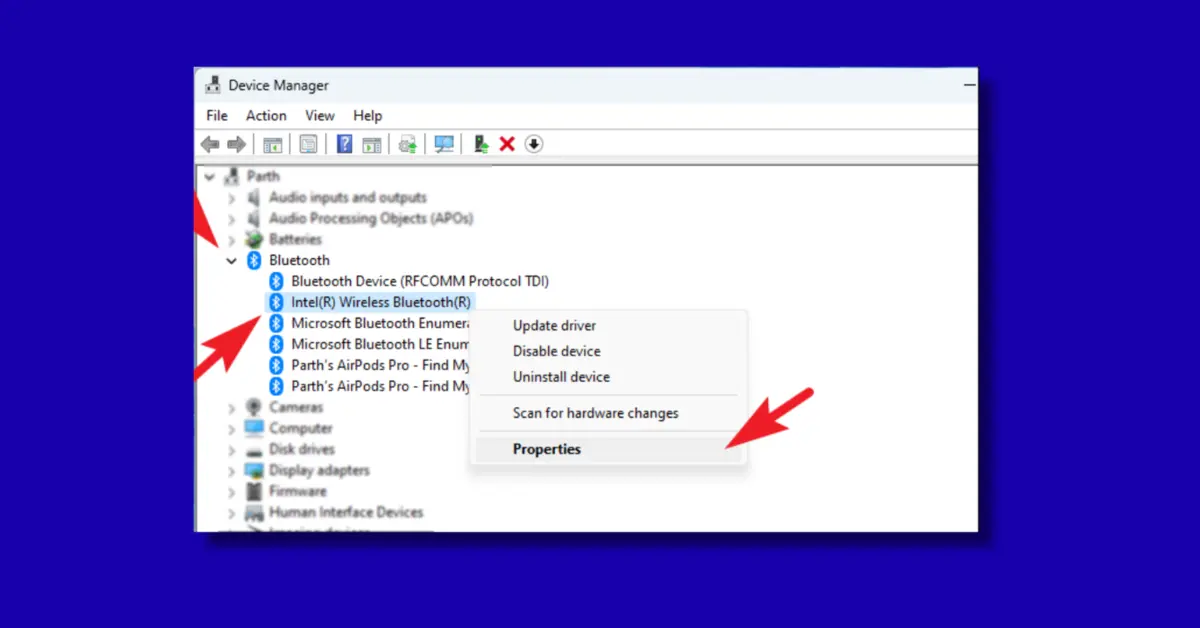This screenshot has height=628, width=1200.
Task: Collapse the Bluetooth device category
Action: coord(232,260)
